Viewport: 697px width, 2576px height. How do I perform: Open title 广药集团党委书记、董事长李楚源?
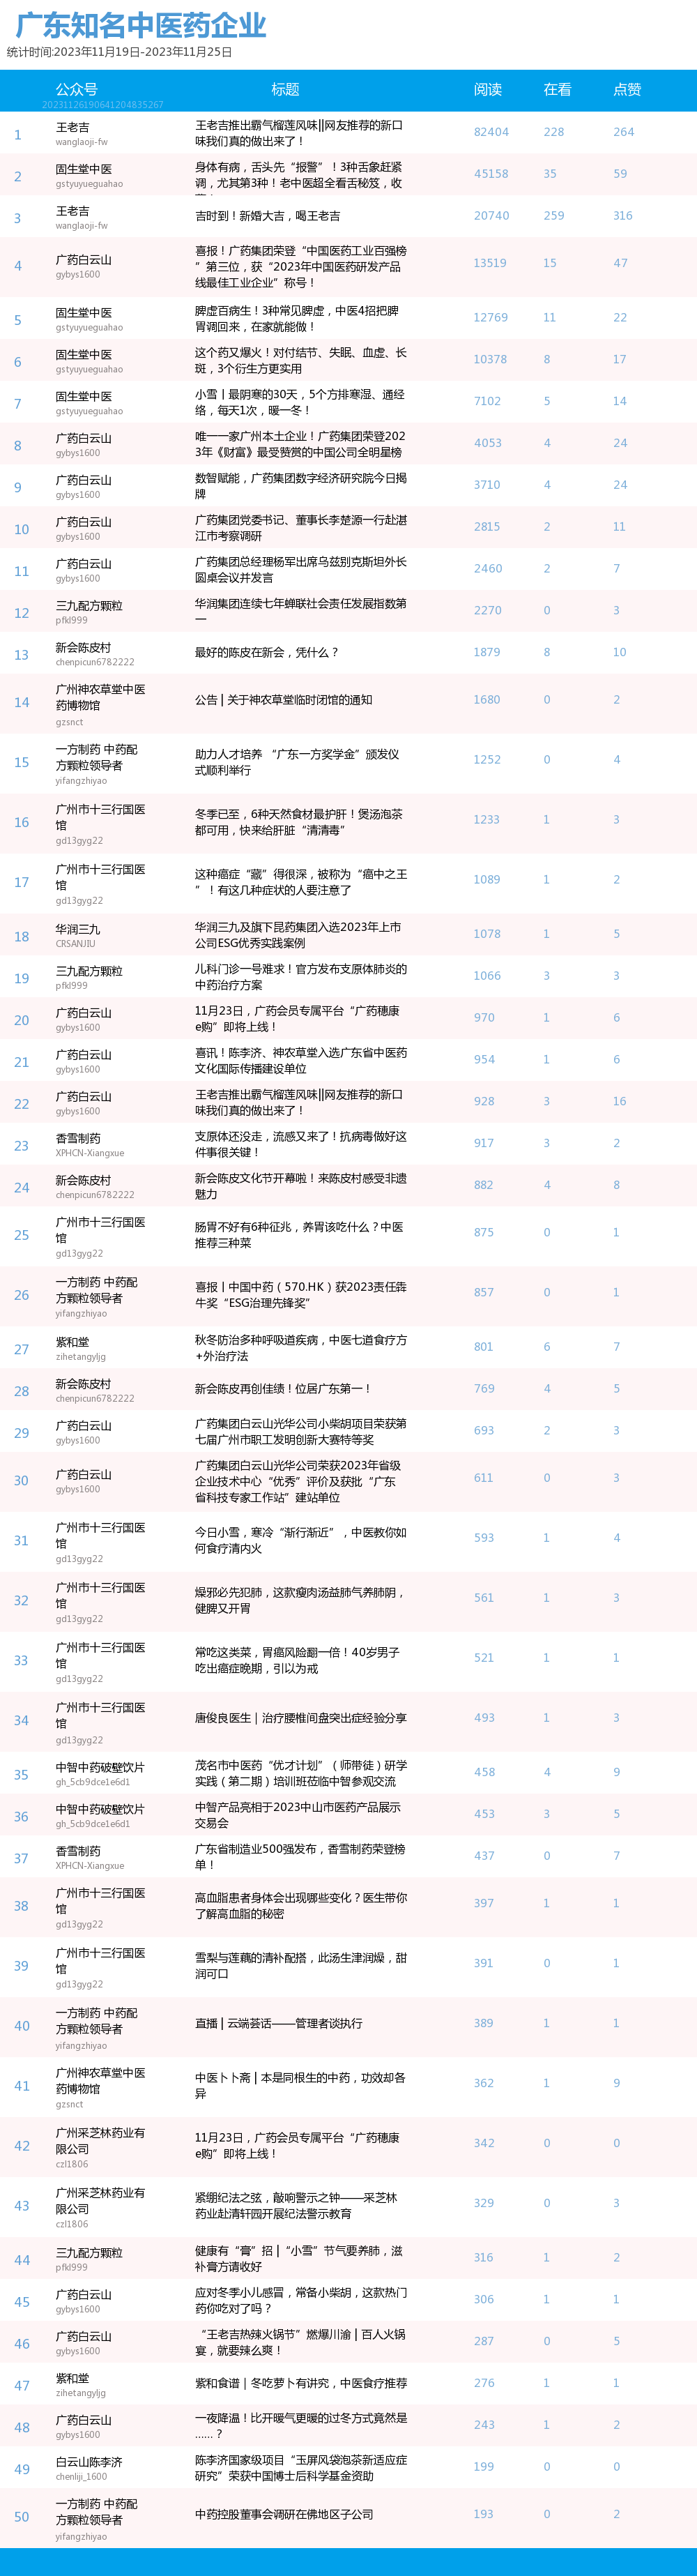tap(301, 528)
